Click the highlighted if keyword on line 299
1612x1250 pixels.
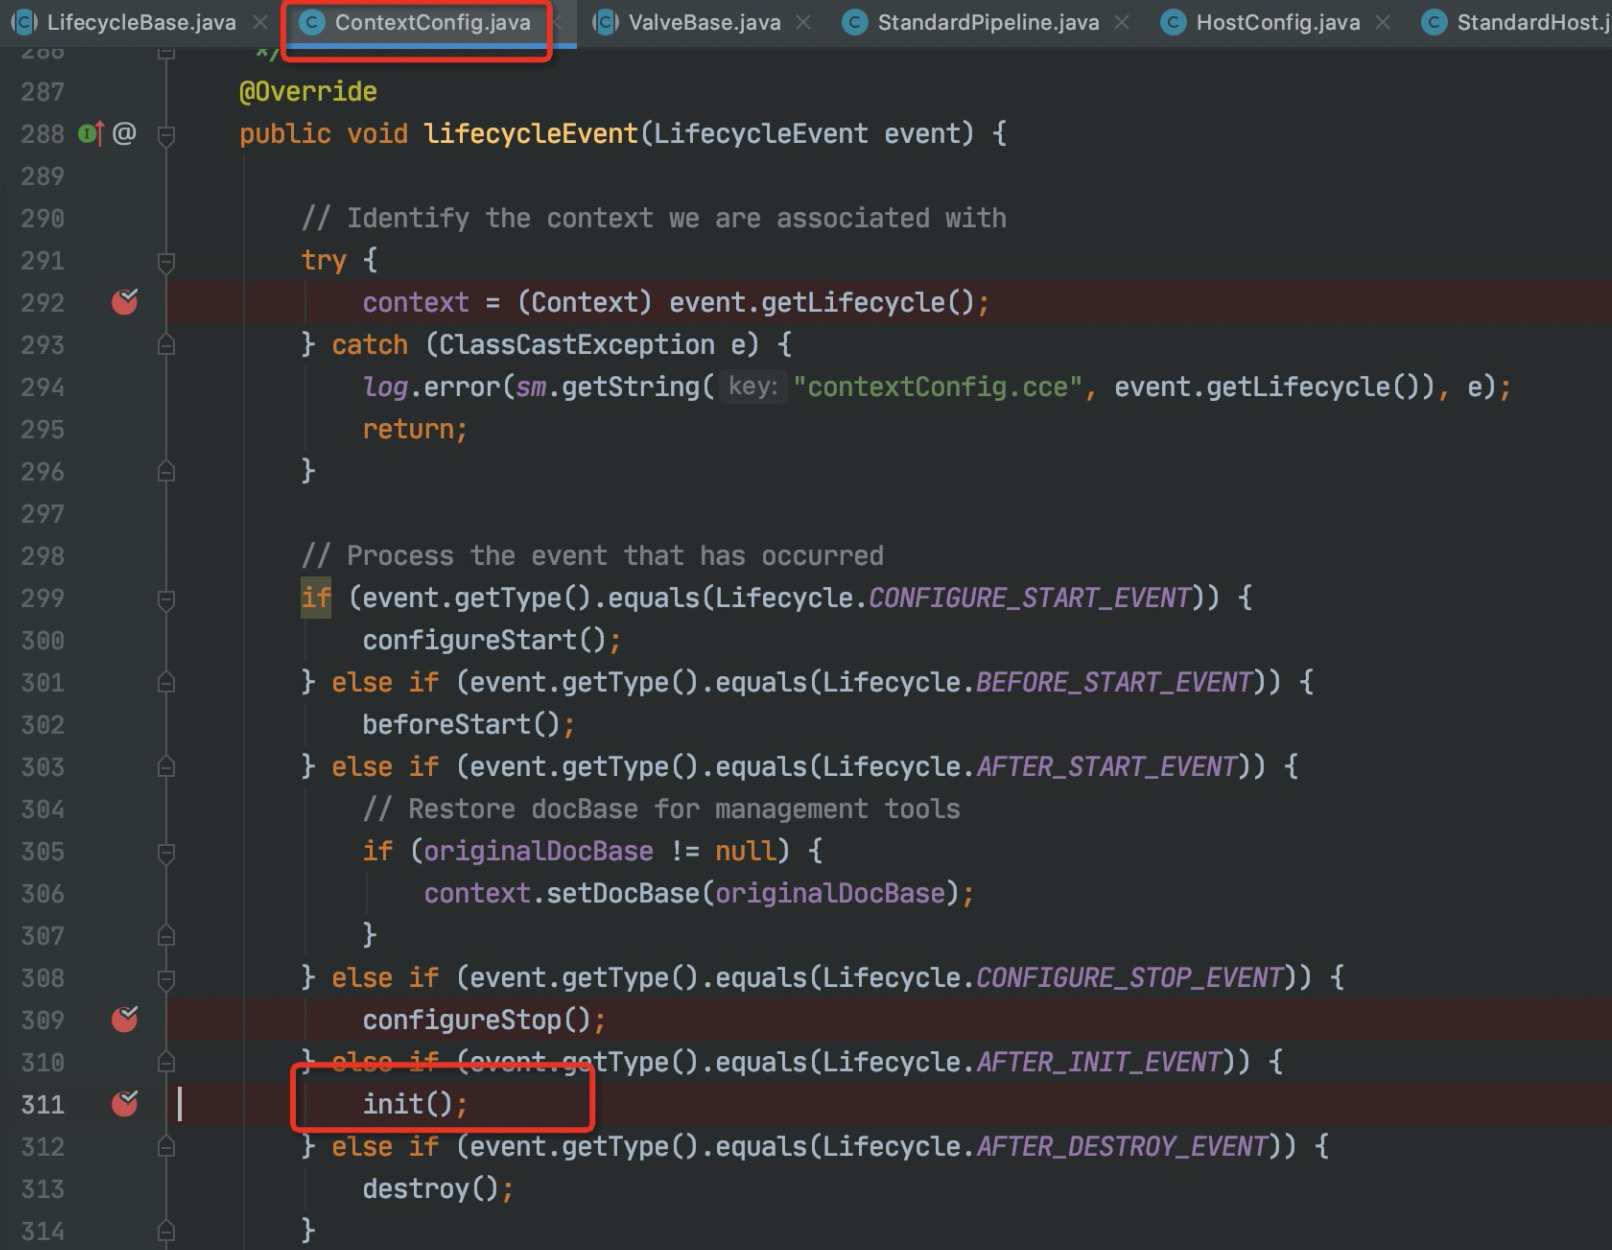coord(316,598)
